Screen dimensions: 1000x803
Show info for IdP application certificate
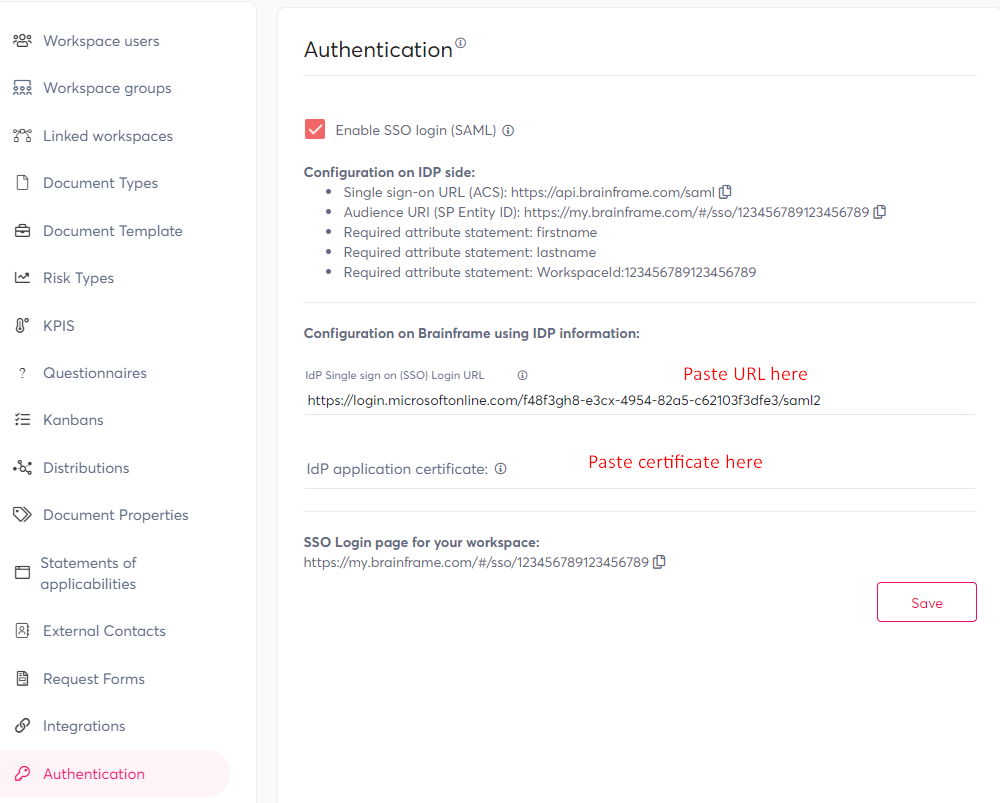(x=501, y=468)
